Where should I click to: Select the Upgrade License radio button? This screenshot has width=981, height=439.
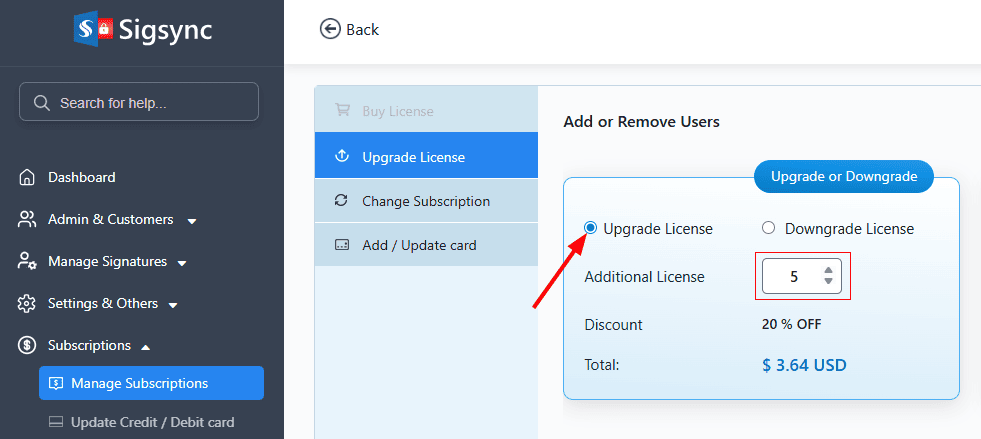point(590,228)
